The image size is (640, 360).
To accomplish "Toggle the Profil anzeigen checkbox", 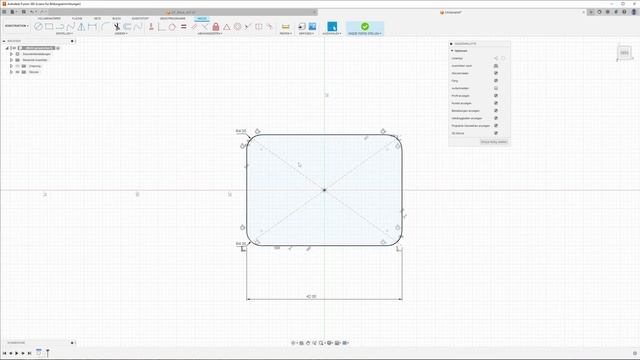I will pyautogui.click(x=496, y=96).
